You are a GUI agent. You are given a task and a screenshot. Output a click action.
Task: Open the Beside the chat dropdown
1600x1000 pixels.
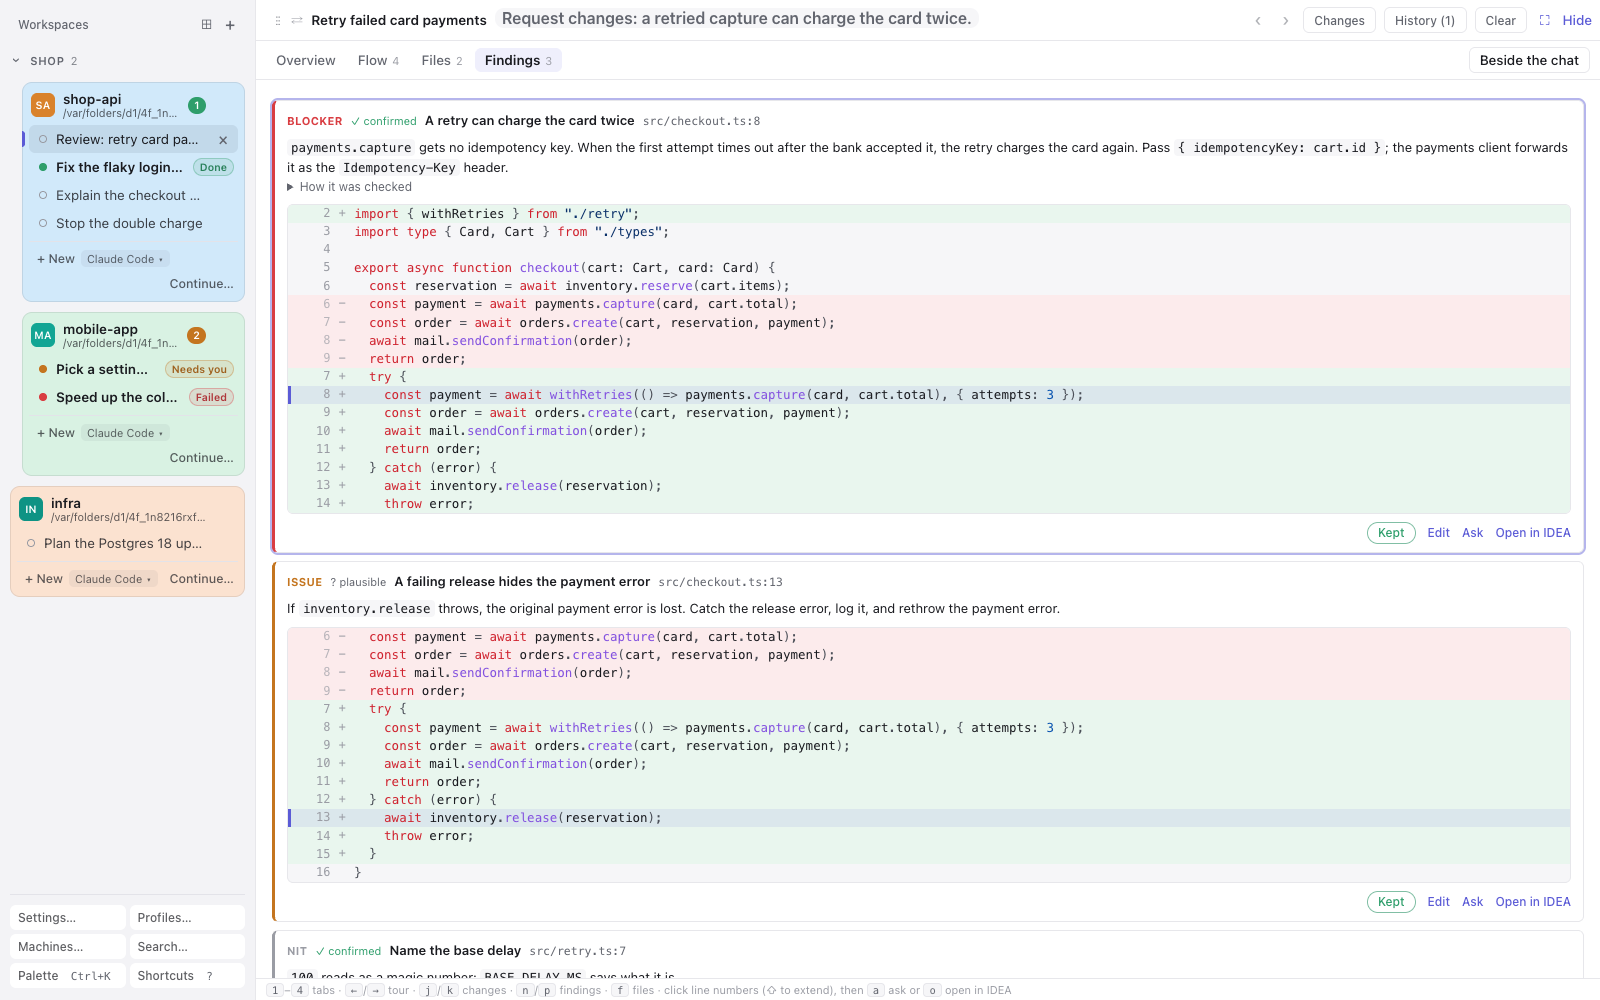tap(1529, 60)
